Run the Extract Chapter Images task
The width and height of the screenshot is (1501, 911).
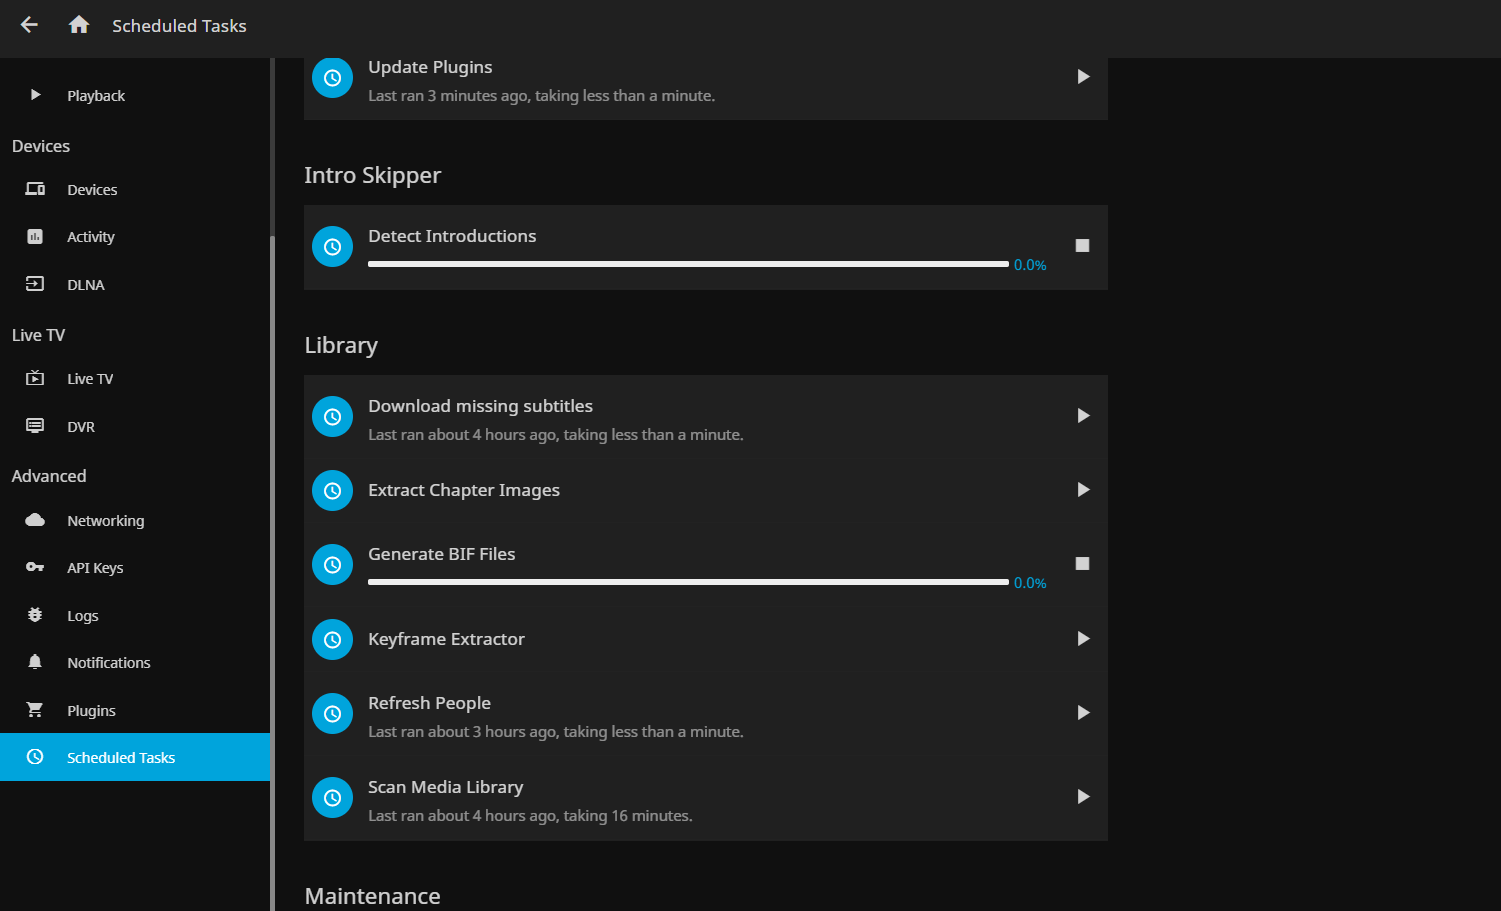click(1082, 490)
